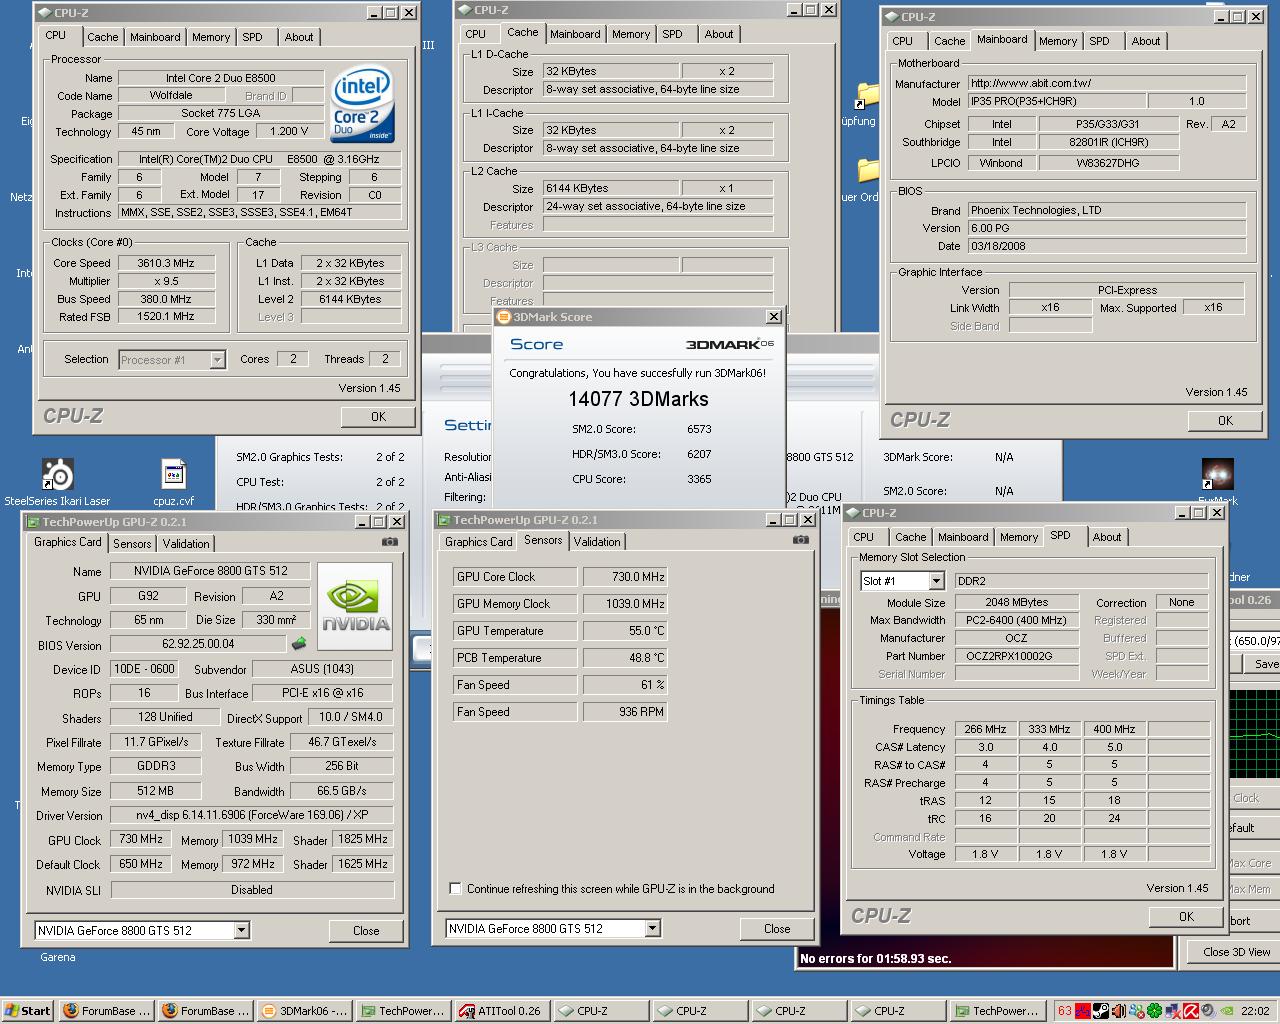Click the Core Voltage 1.200 V field
This screenshot has height=1024, width=1280.
(x=289, y=131)
